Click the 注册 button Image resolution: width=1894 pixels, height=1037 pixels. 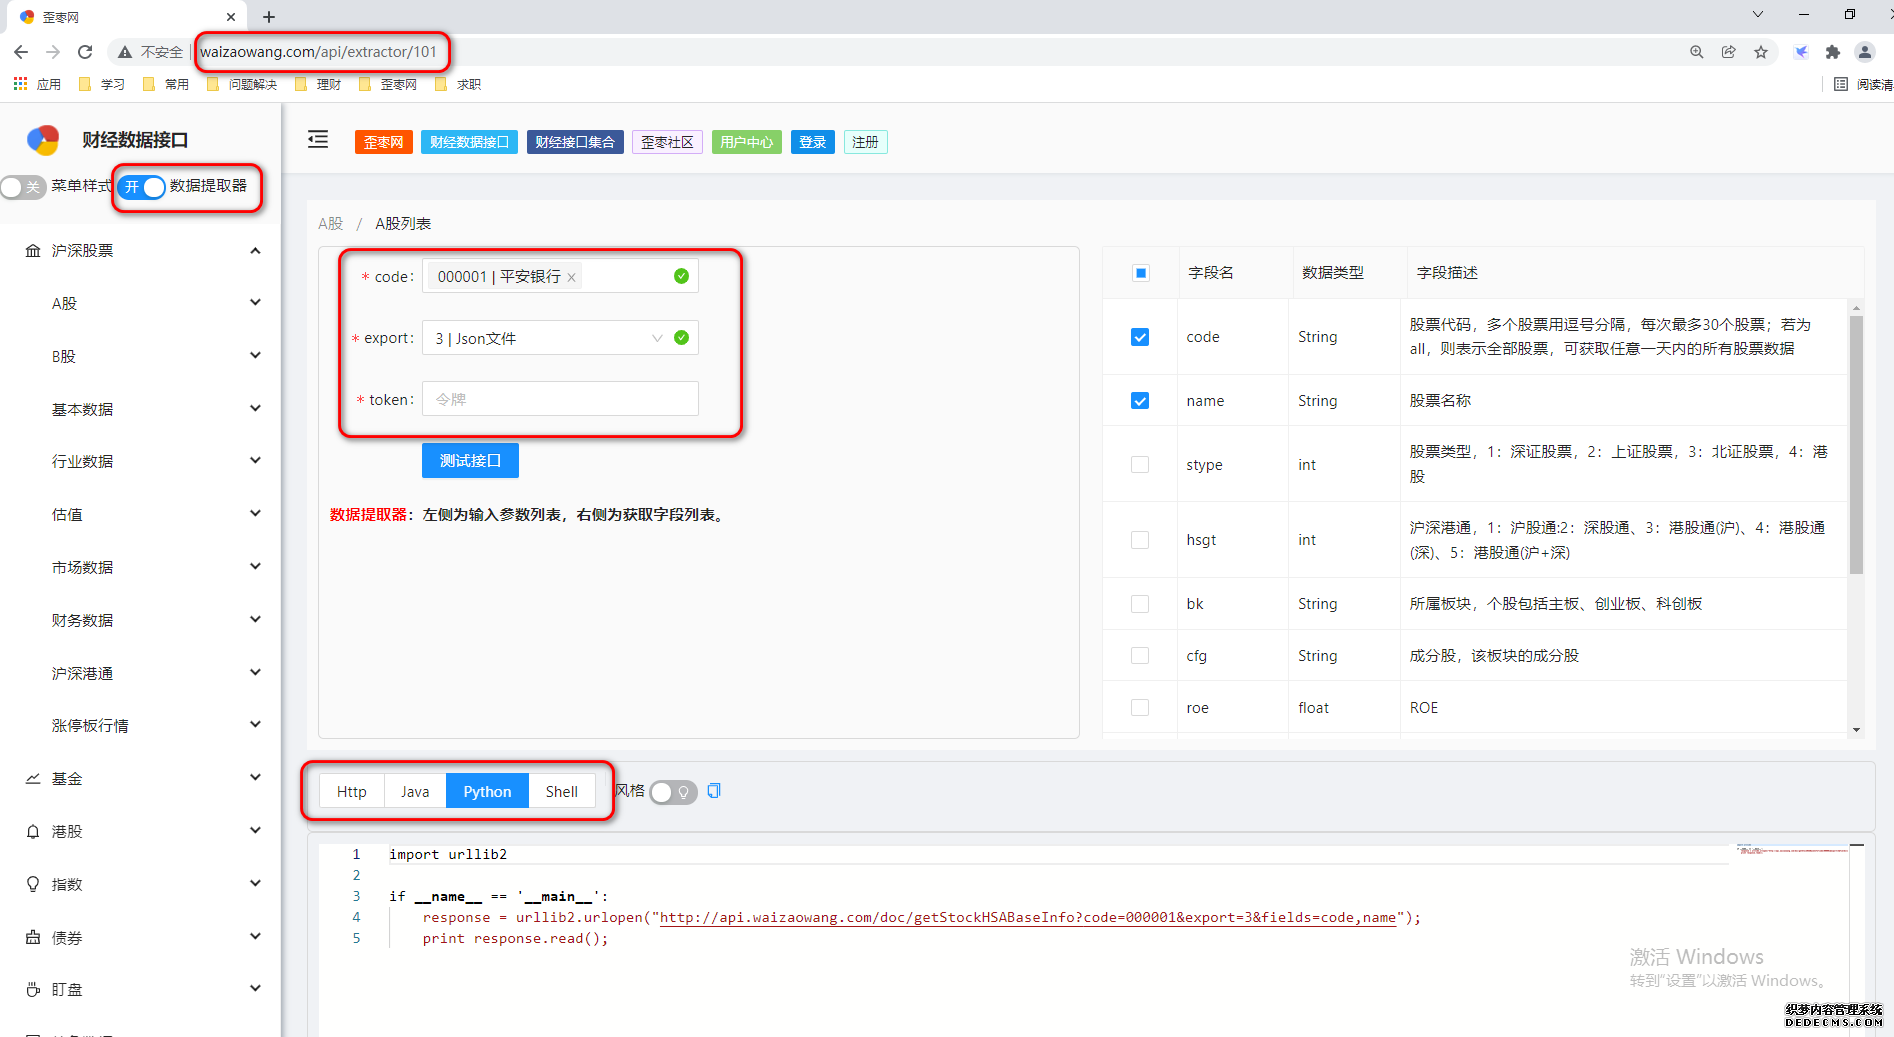point(865,142)
